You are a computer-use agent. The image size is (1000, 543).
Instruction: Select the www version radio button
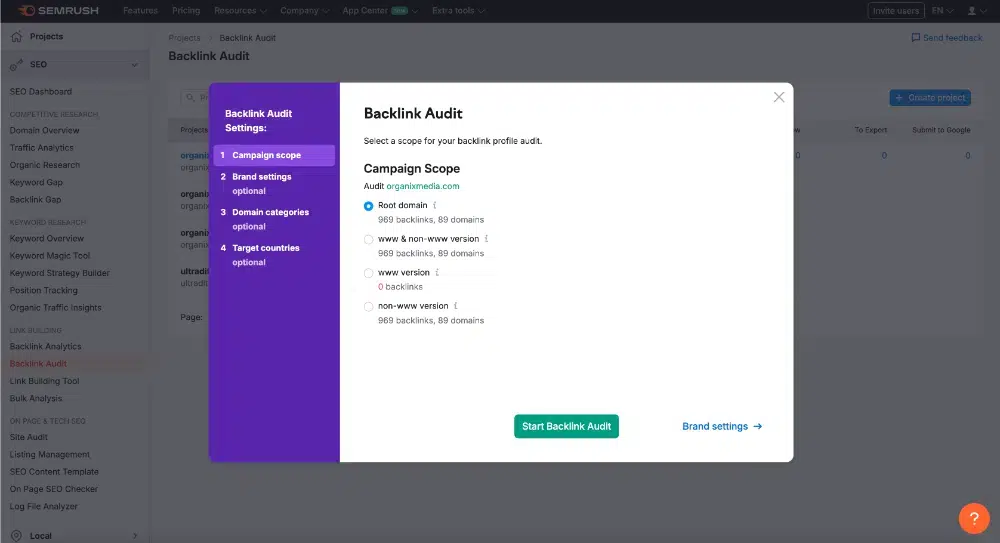pyautogui.click(x=369, y=273)
